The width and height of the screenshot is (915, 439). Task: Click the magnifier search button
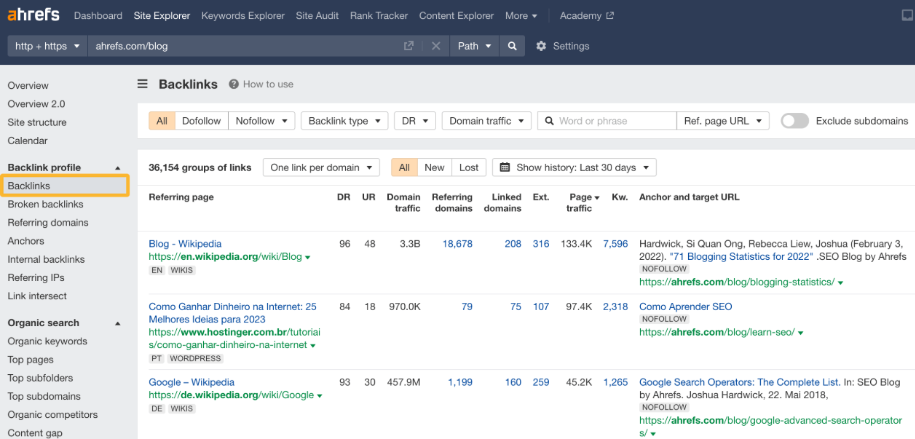[x=512, y=46]
